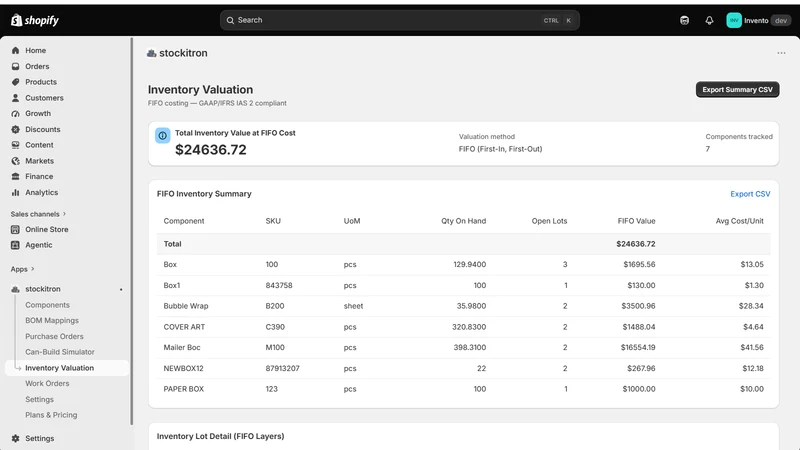The width and height of the screenshot is (800, 450).
Task: Open BOM Mappings in the sidebar
Action: pyautogui.click(x=52, y=320)
